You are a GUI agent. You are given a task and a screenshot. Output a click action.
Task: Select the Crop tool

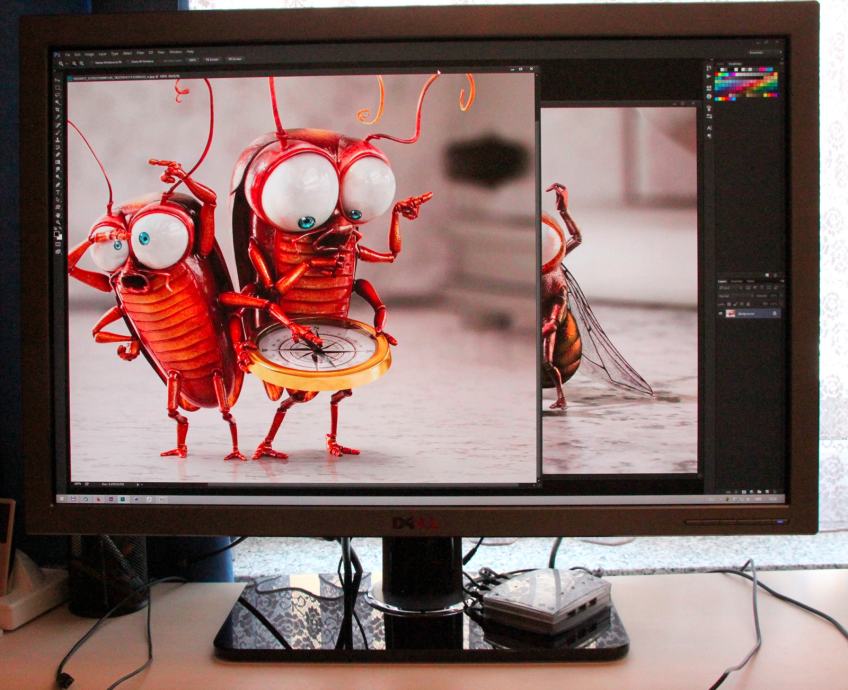(57, 110)
